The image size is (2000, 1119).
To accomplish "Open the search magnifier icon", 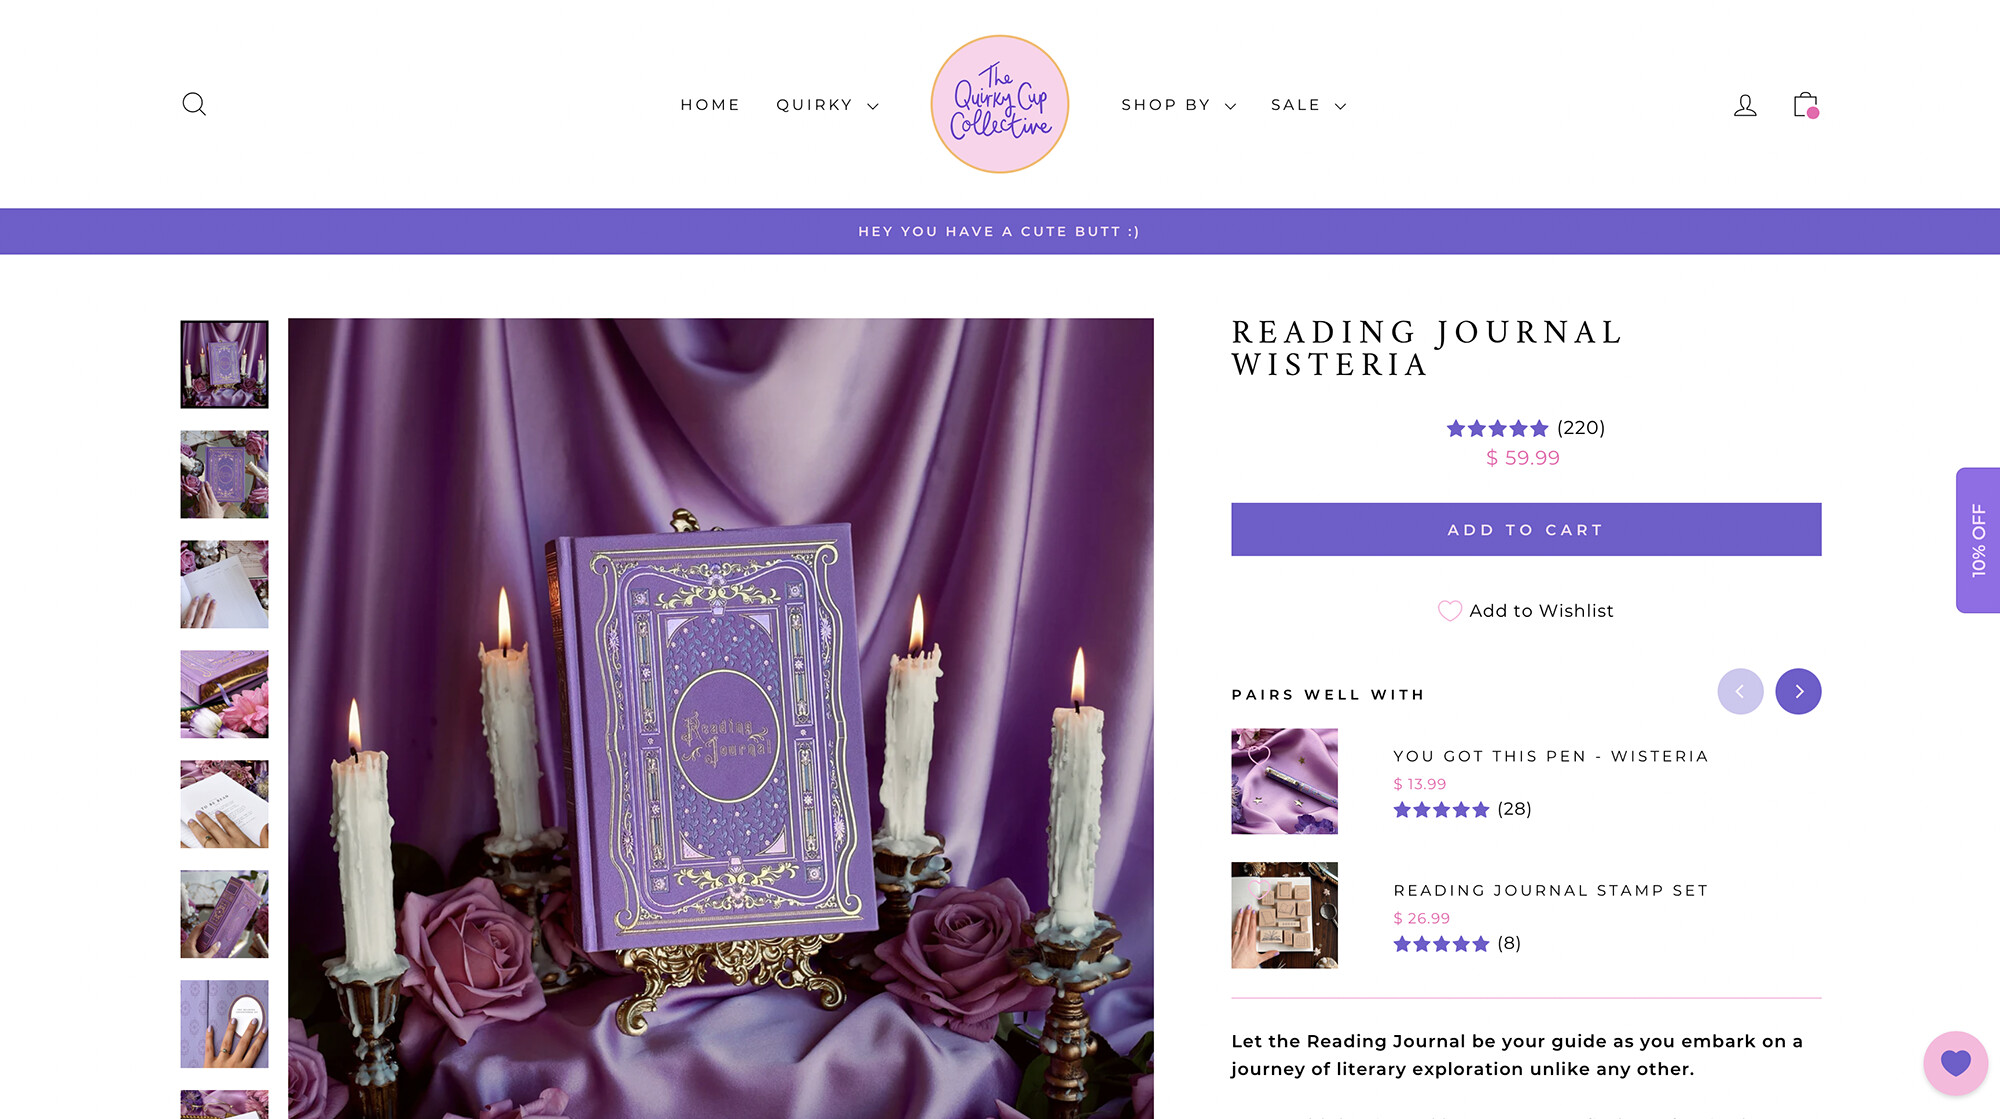I will pos(194,104).
